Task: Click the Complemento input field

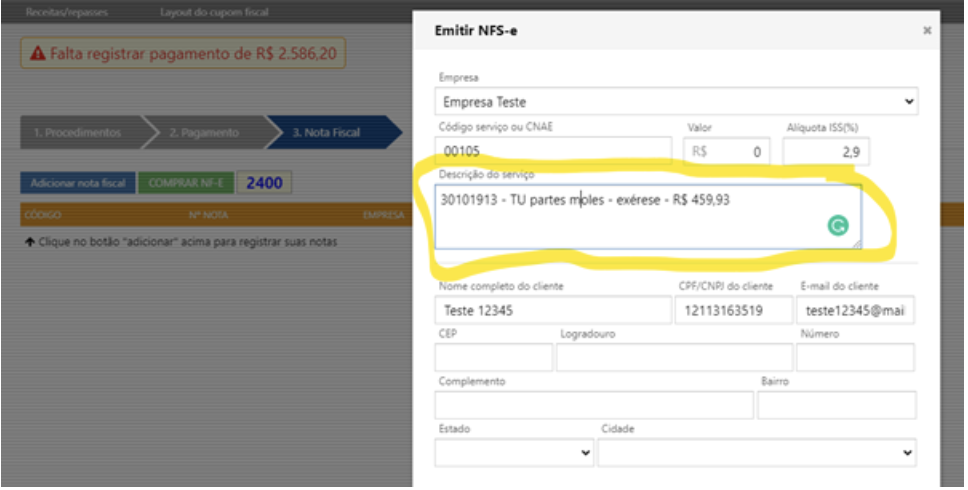Action: point(594,405)
